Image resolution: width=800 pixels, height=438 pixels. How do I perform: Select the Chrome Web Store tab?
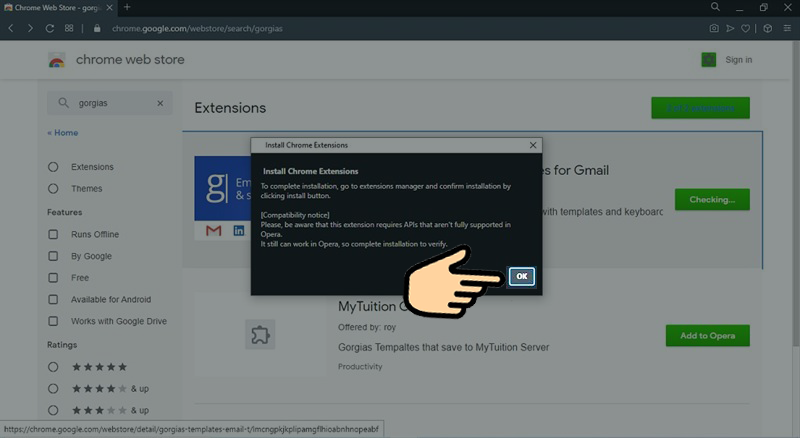pos(58,8)
